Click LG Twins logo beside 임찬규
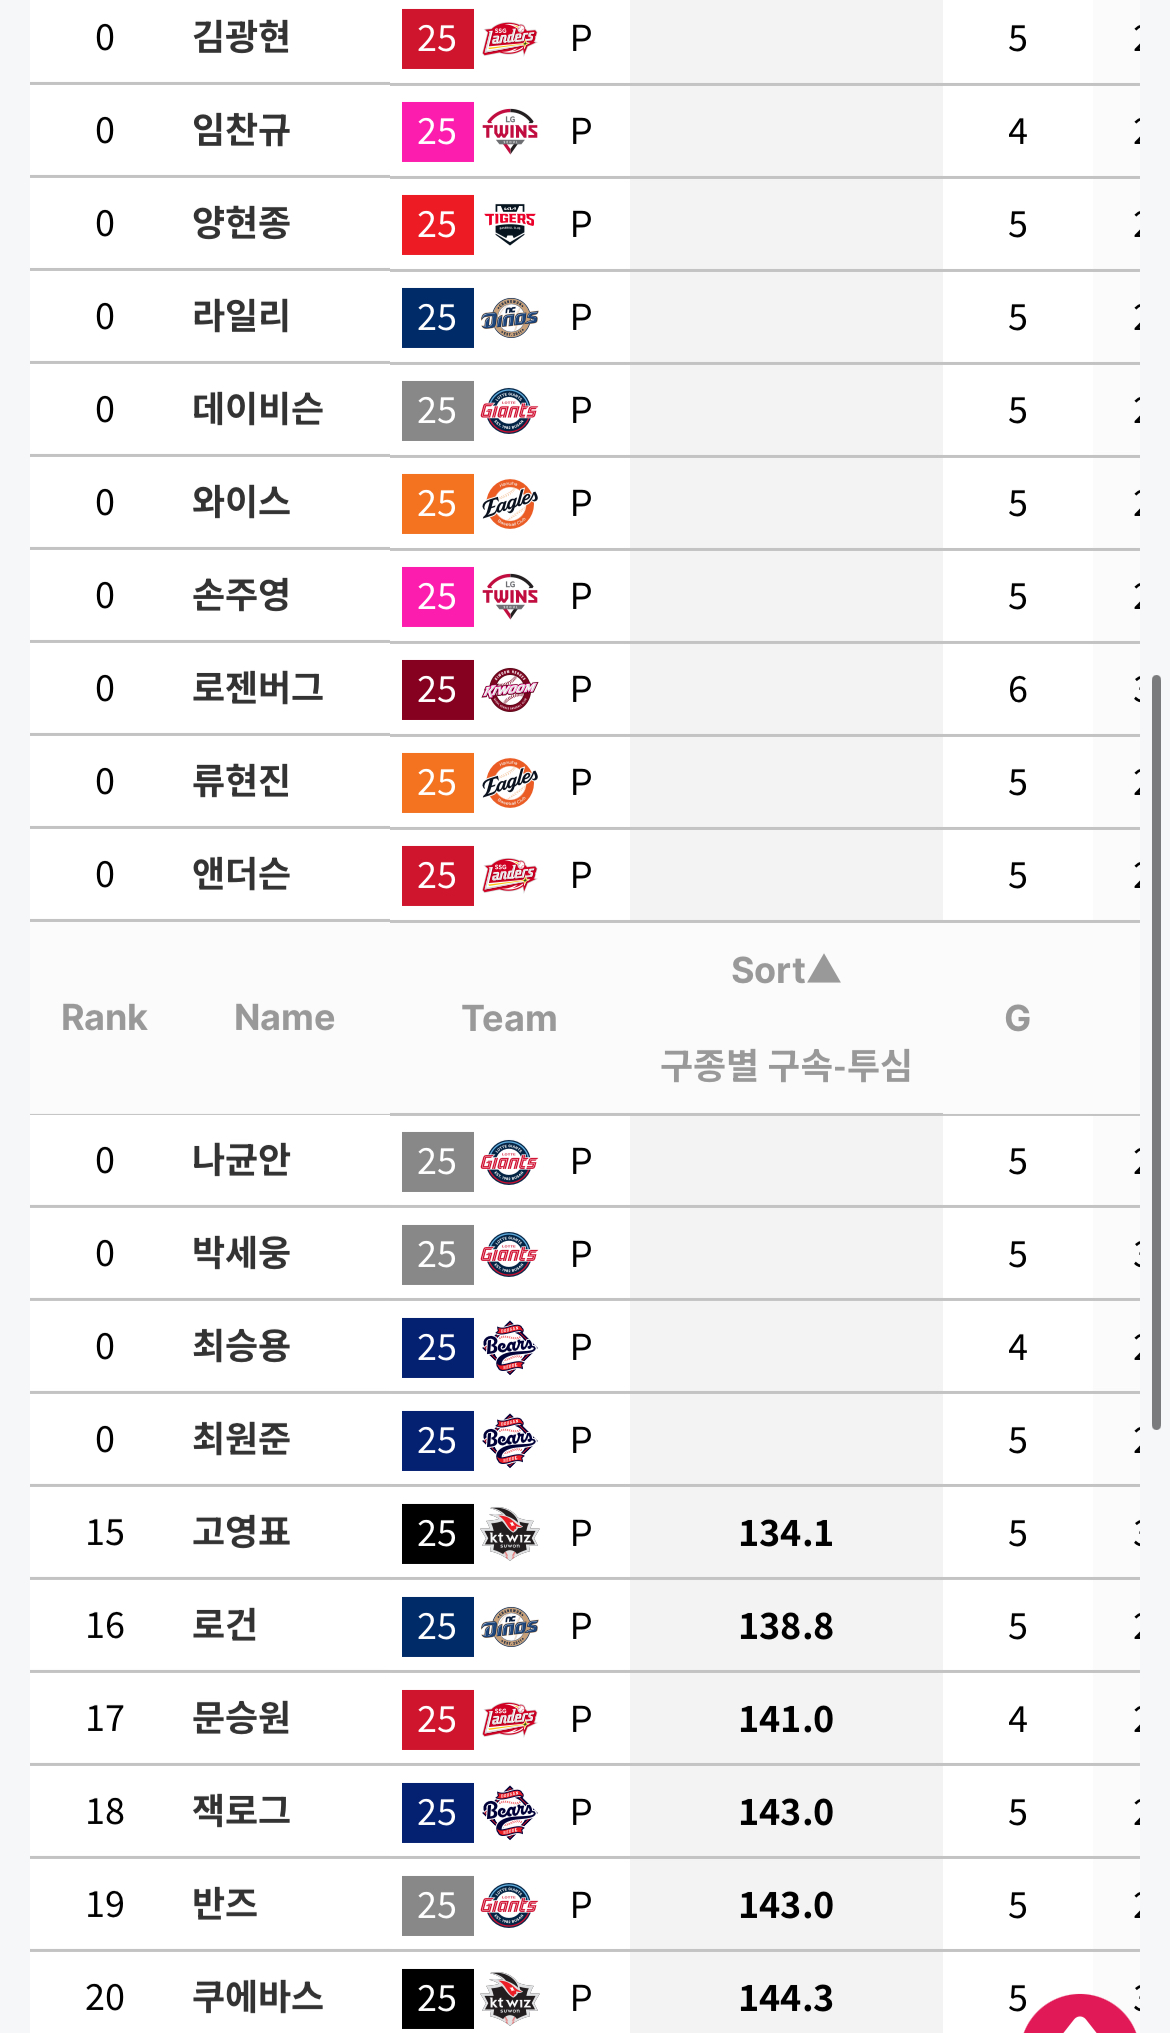Screen dimensions: 1170x2033 point(509,132)
